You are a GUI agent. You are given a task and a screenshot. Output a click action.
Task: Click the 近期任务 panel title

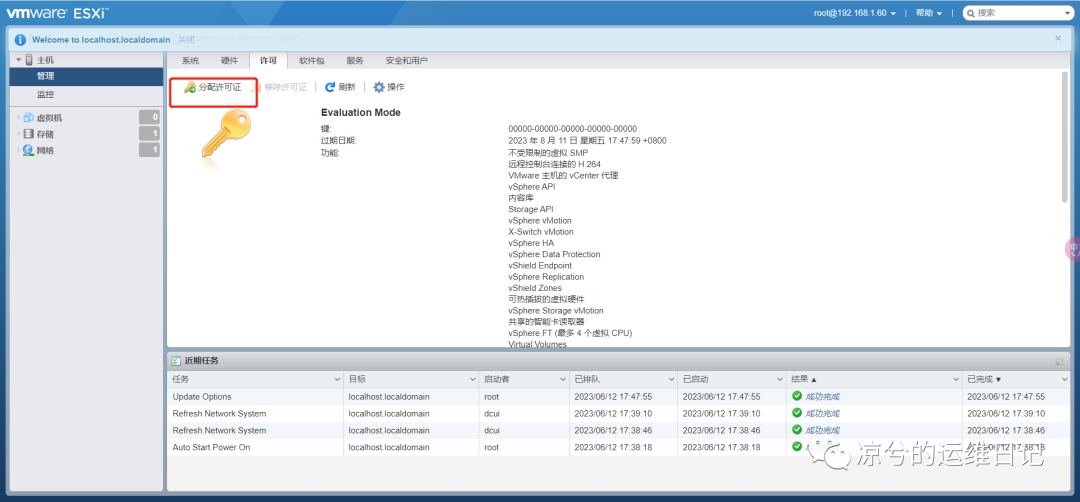[202, 360]
